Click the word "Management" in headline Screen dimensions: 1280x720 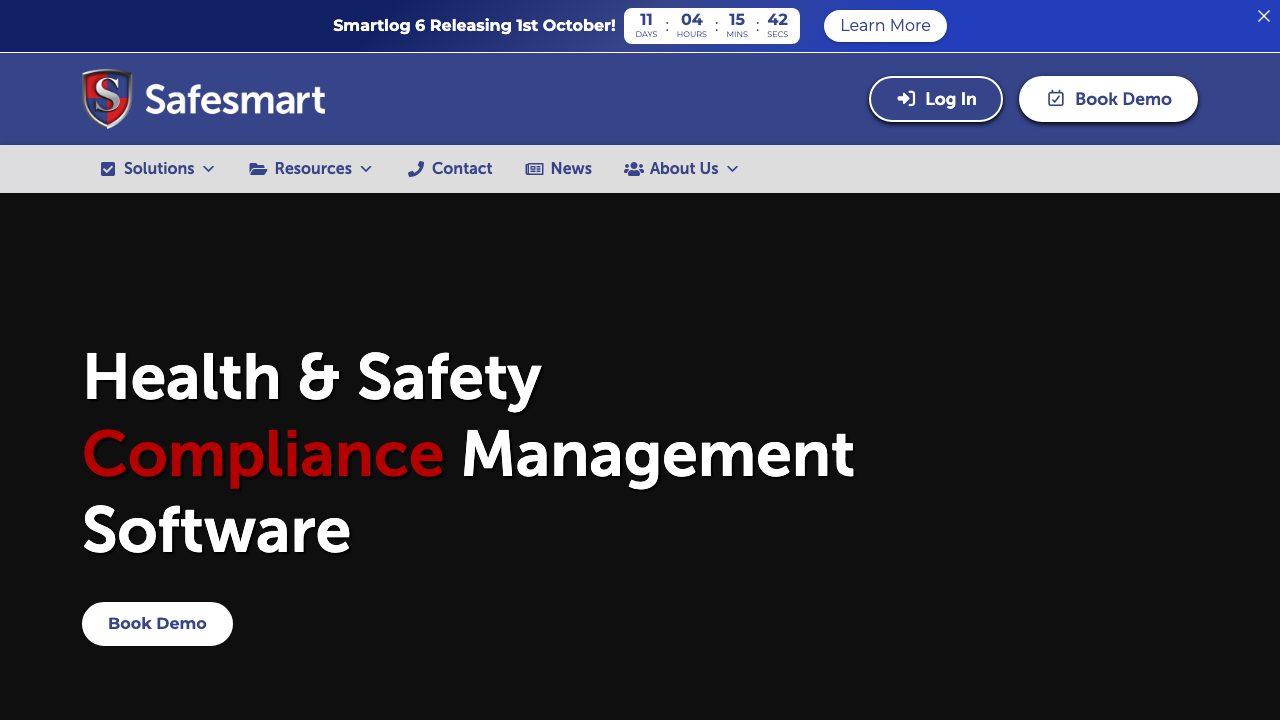point(658,456)
